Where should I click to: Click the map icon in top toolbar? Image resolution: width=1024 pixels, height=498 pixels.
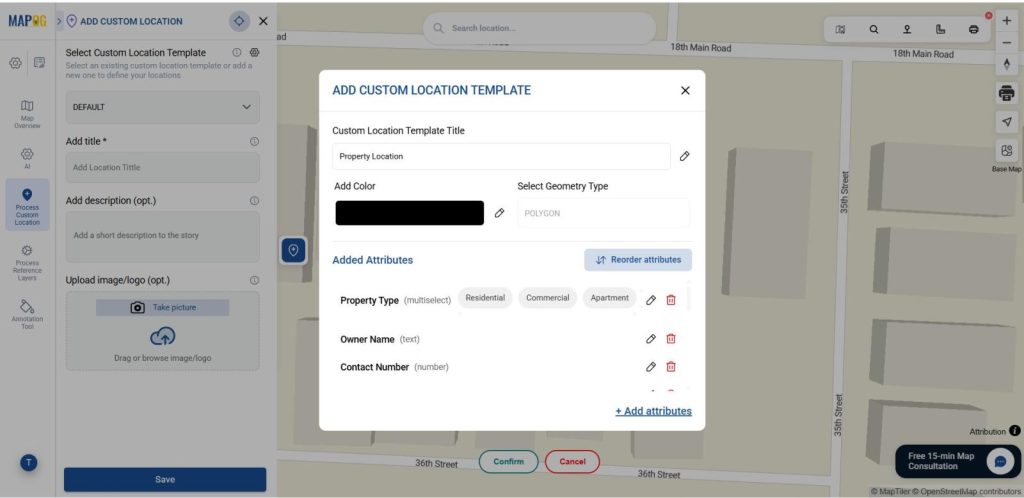click(840, 29)
